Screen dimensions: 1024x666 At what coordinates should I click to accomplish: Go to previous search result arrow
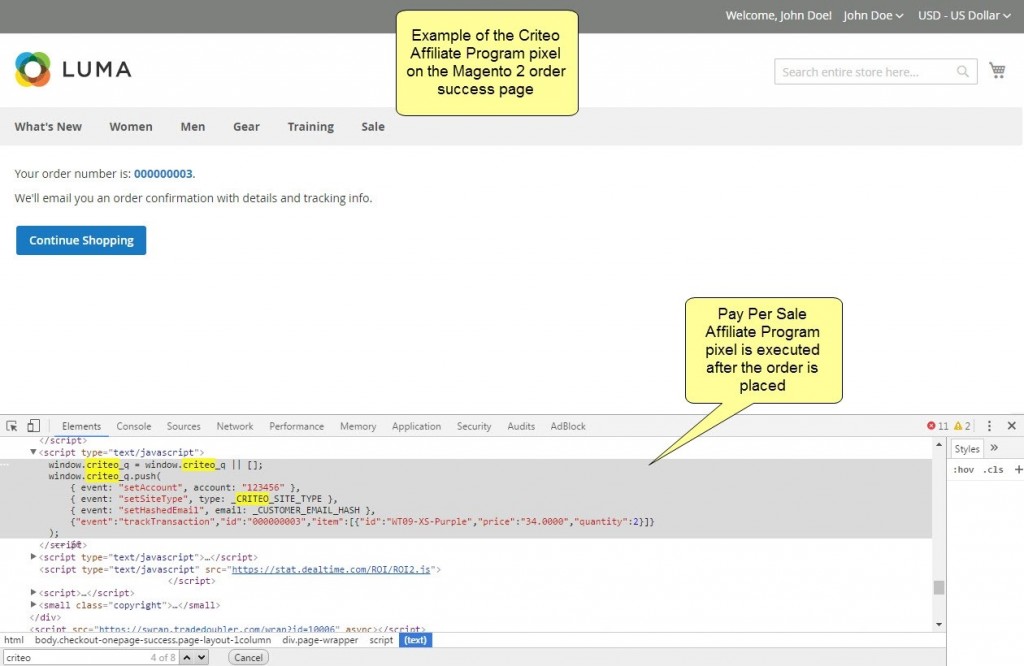point(187,658)
